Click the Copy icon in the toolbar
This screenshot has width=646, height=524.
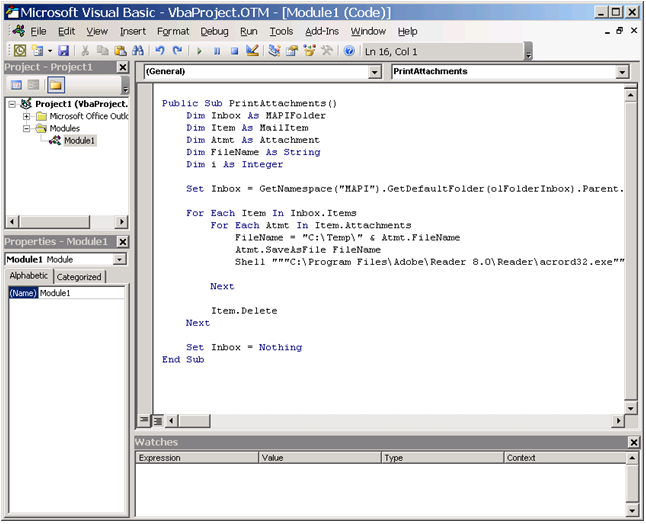(102, 51)
